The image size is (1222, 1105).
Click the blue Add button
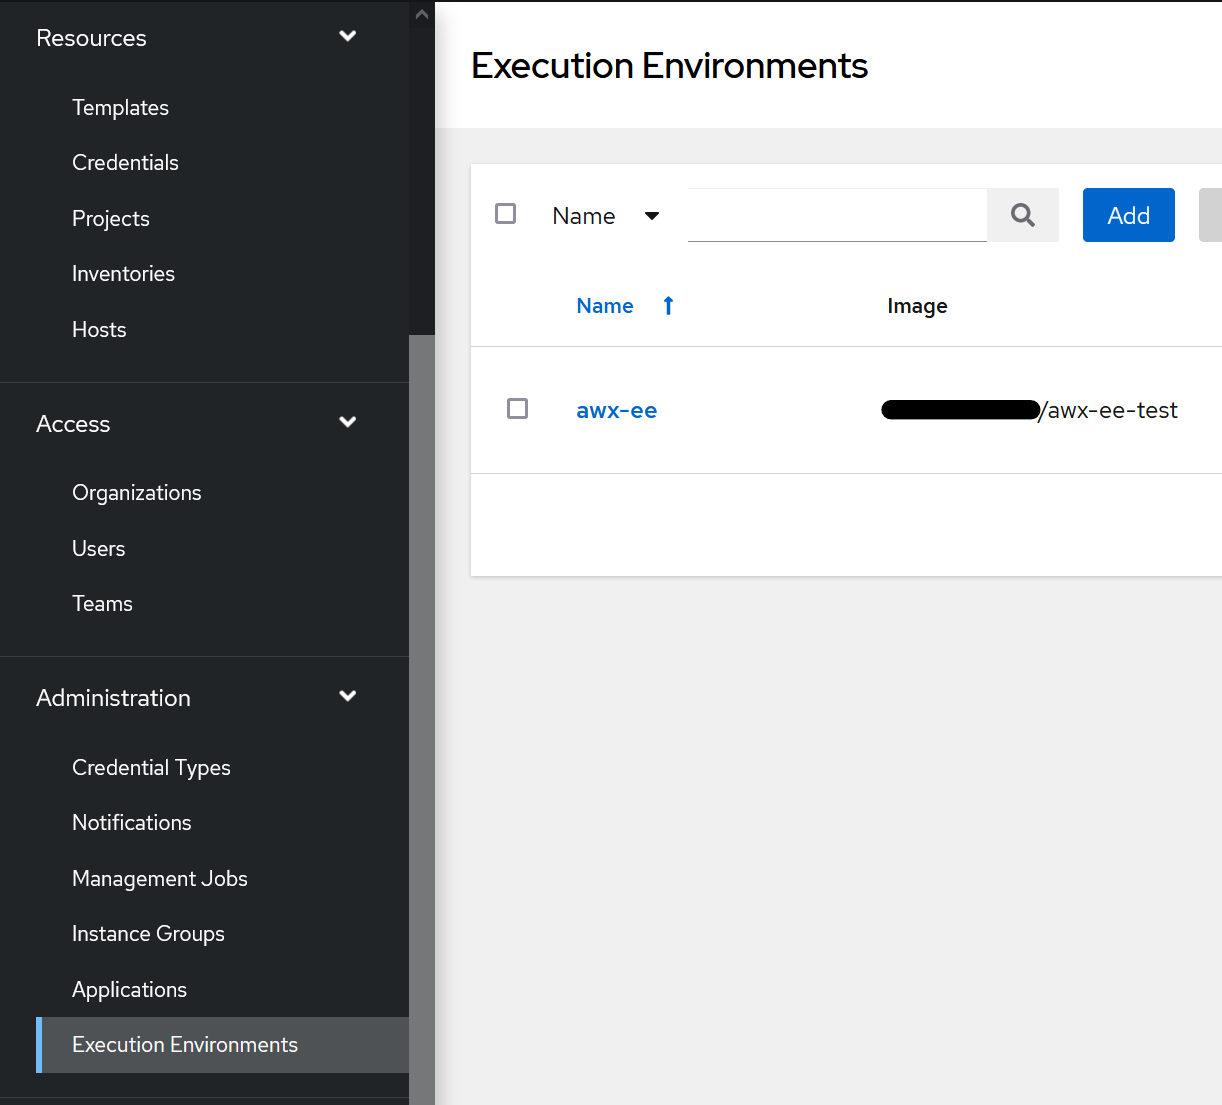pyautogui.click(x=1128, y=215)
